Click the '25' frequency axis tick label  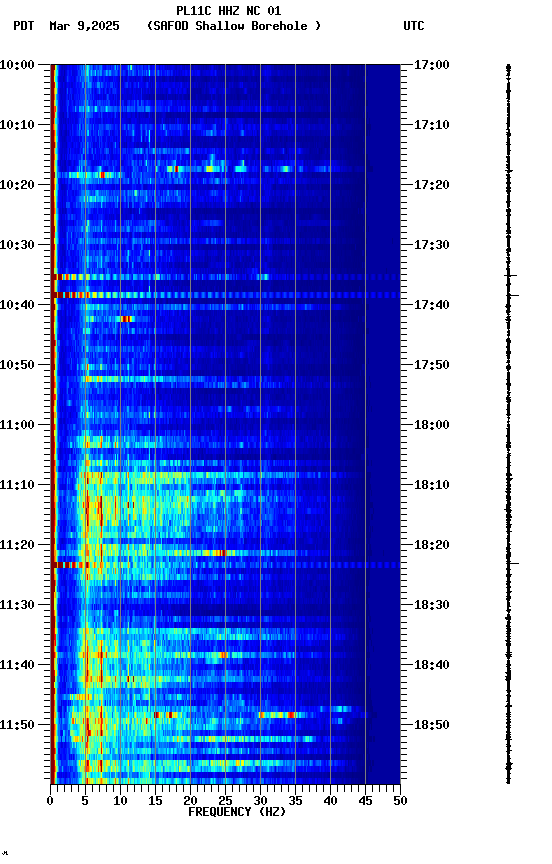coord(225,801)
